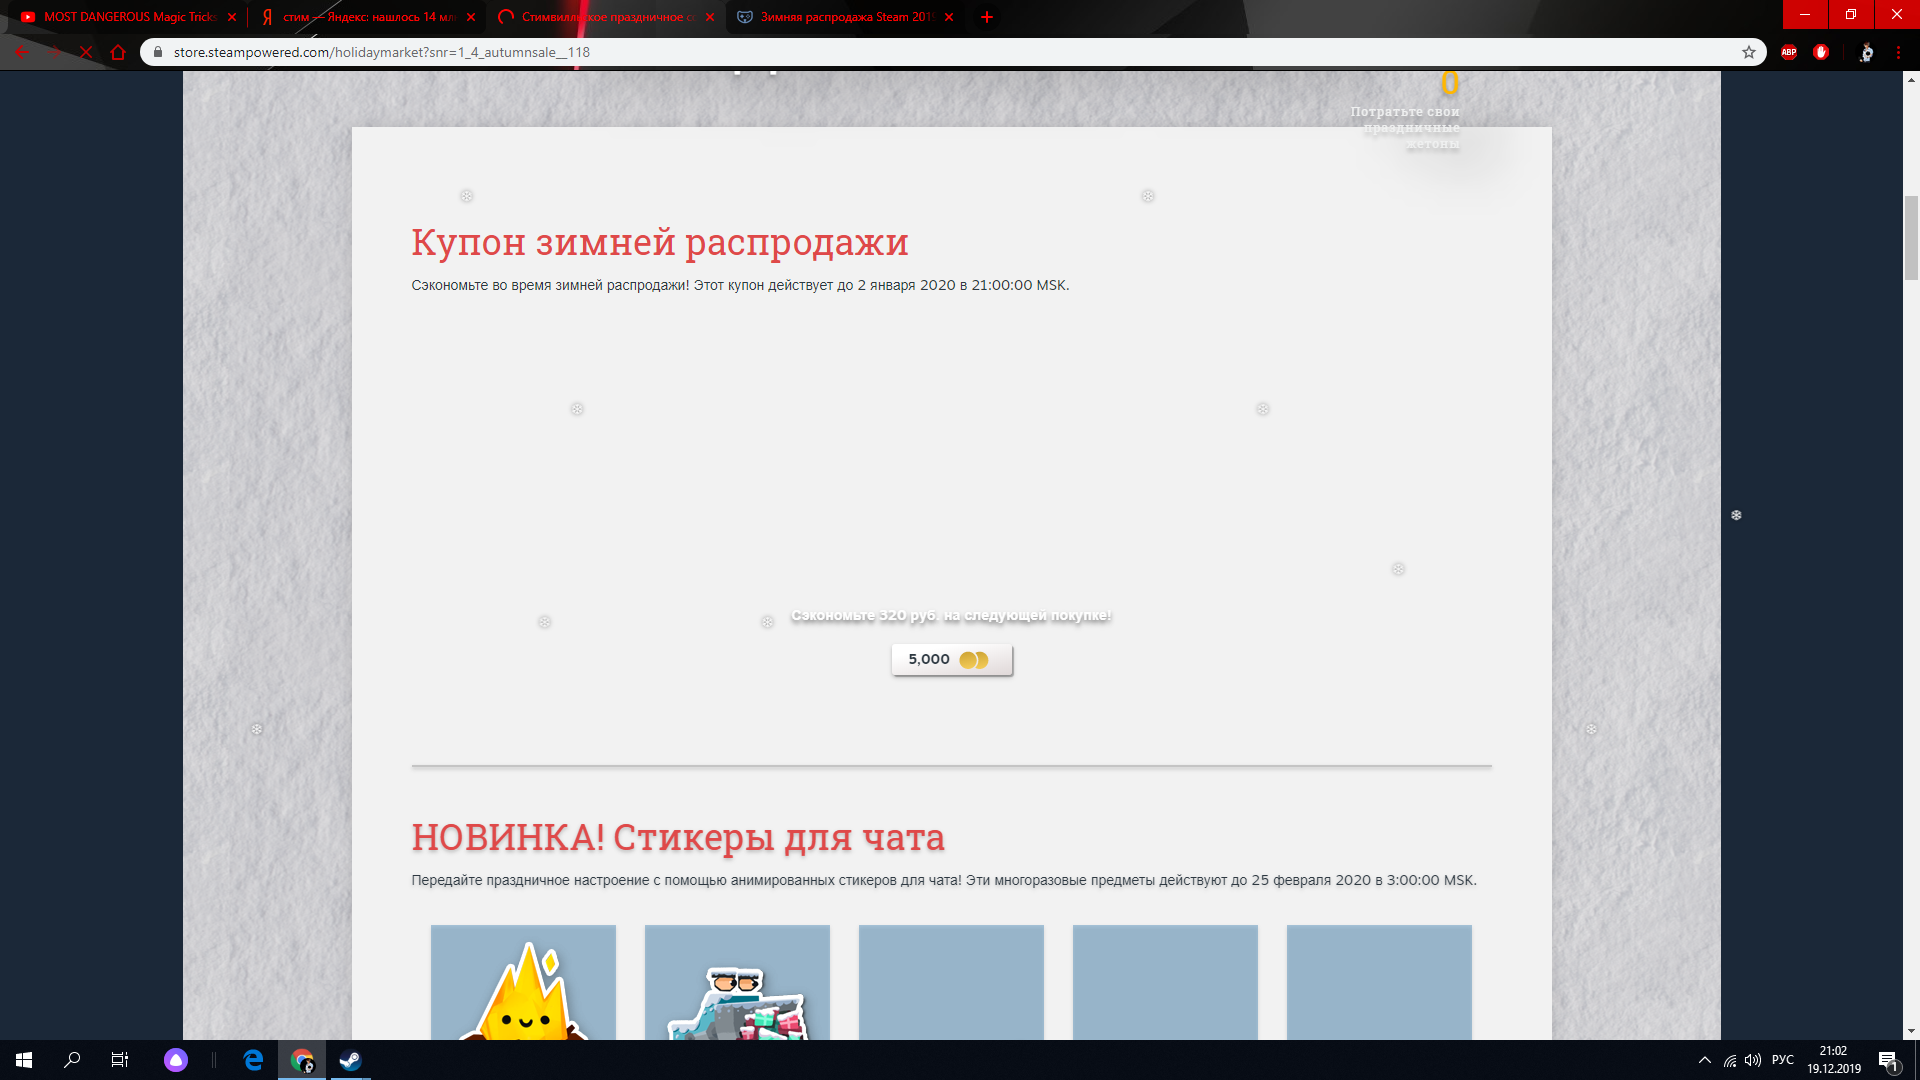Select the Зимняя распродажа Steam tab
This screenshot has height=1080, width=1920.
point(843,17)
